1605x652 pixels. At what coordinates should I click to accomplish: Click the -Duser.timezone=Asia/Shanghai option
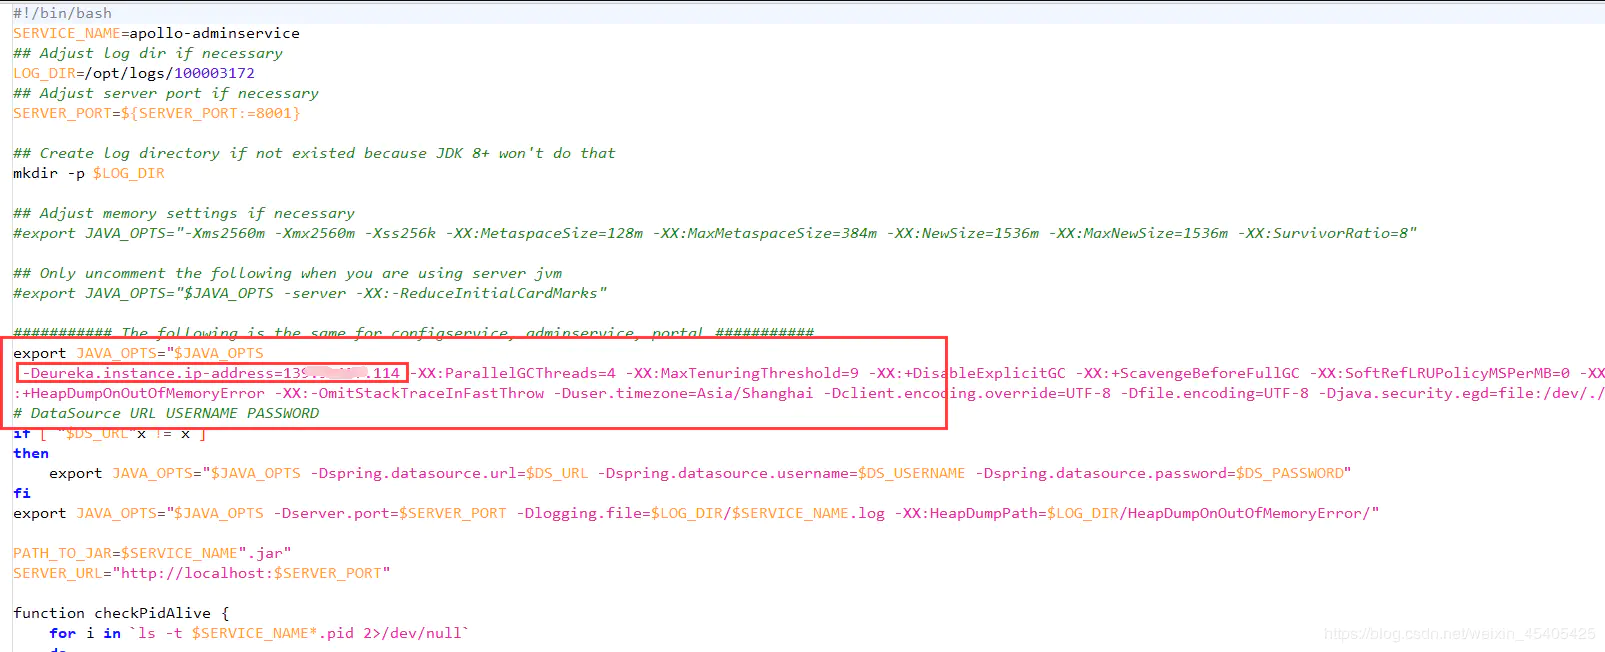684,393
